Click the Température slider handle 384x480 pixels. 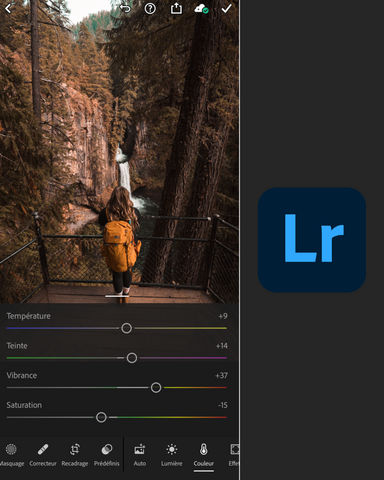point(126,328)
